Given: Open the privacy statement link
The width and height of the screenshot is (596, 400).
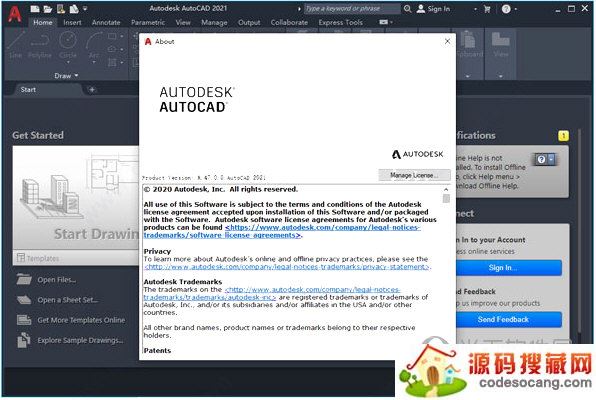Looking at the screenshot, I should tap(287, 267).
